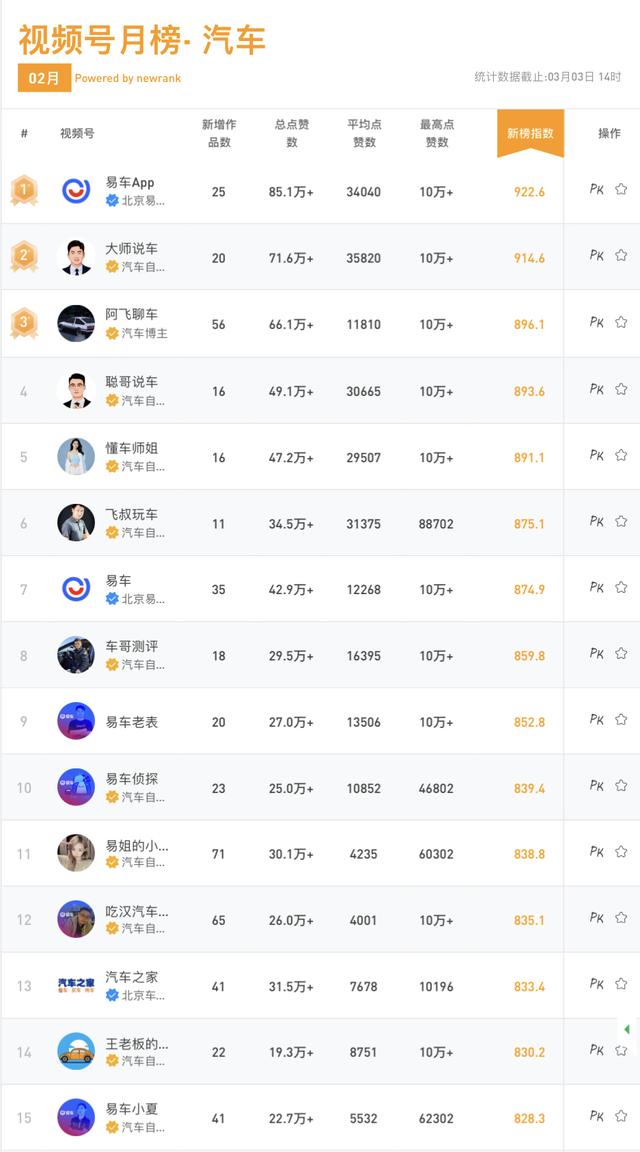Toggle favorite star for 飞叔玩车

click(x=621, y=521)
